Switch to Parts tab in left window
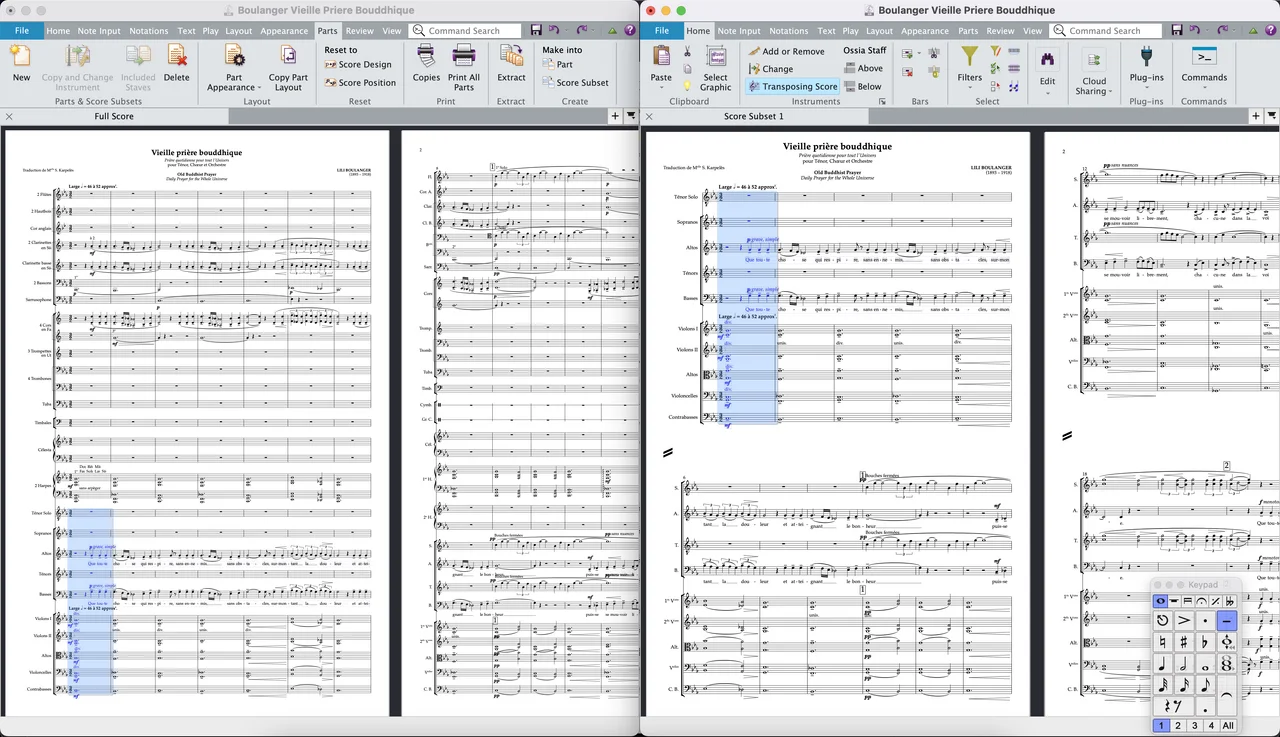Screen dimensions: 1280x737 (328, 31)
